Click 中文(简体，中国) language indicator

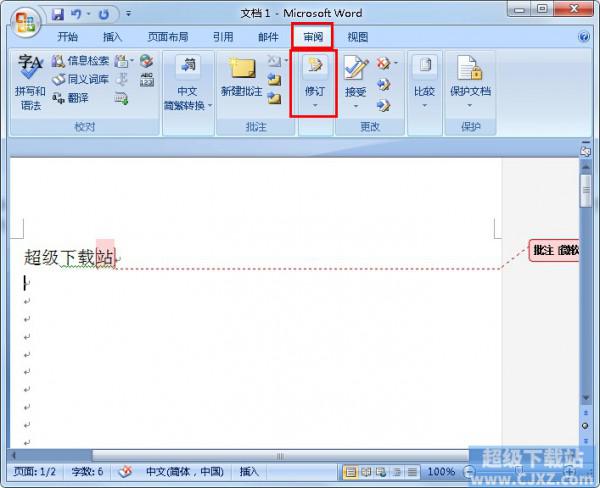[x=185, y=472]
